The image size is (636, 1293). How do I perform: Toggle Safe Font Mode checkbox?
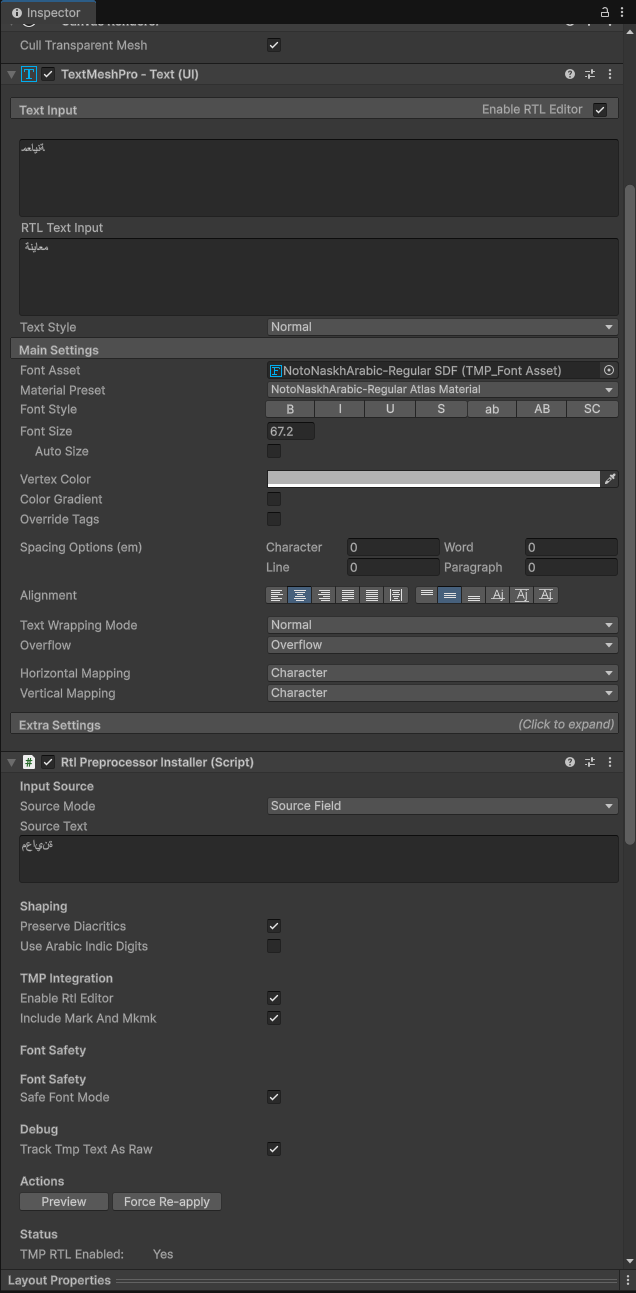point(274,1097)
